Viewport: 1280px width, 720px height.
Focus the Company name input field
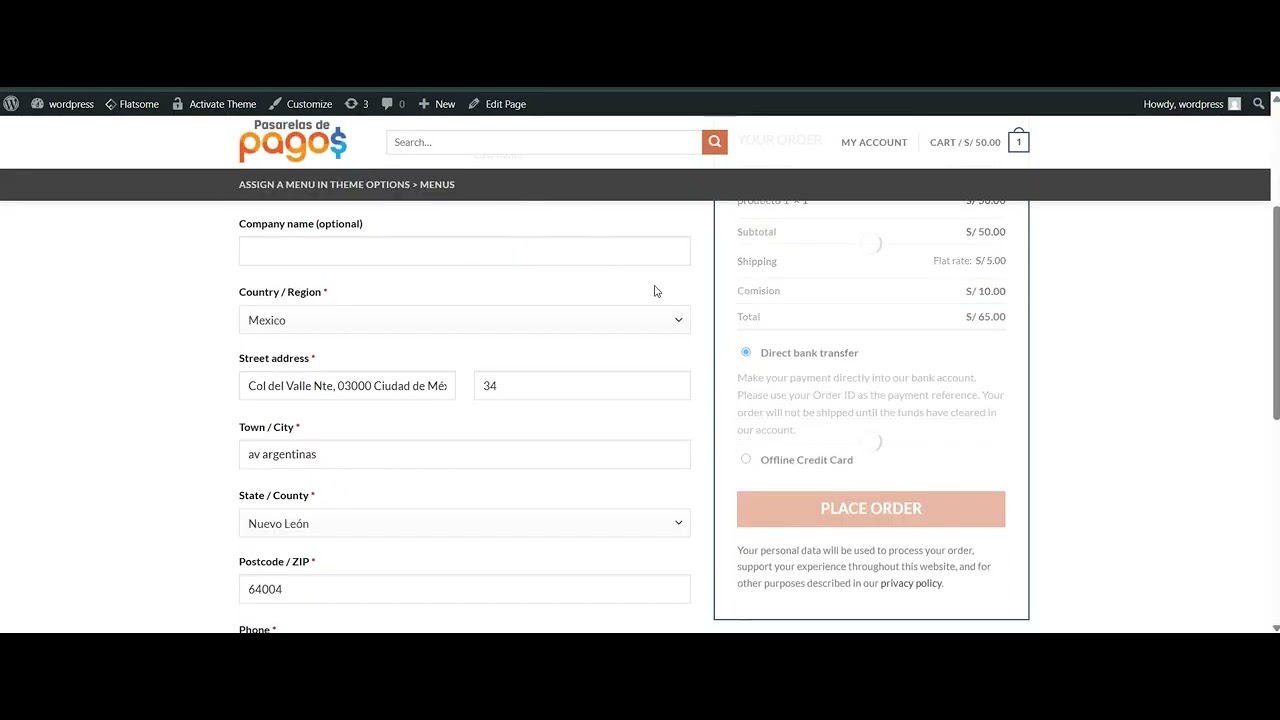(464, 251)
